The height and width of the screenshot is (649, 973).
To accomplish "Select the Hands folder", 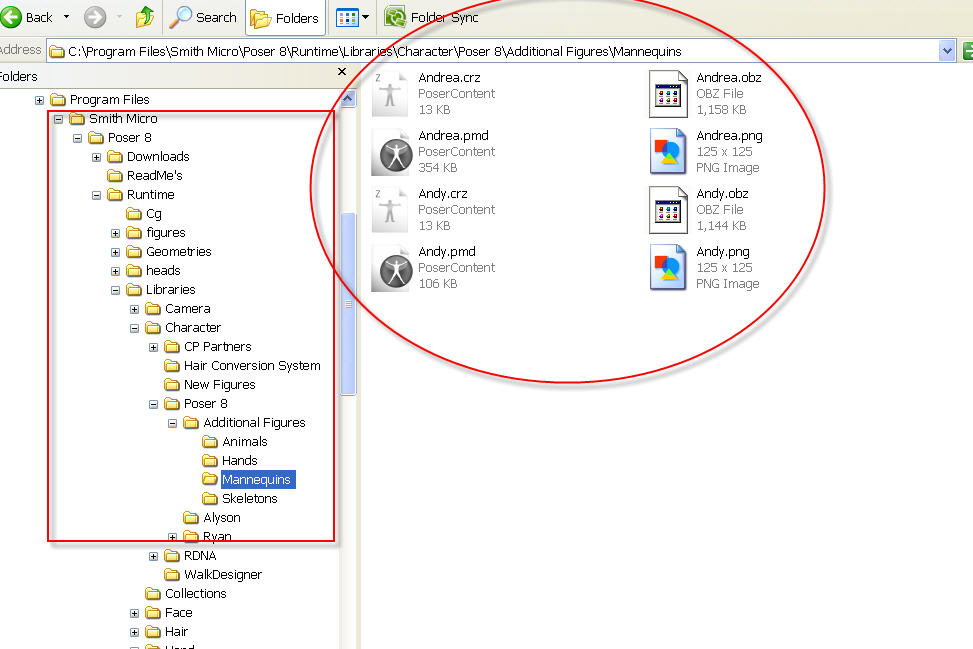I will (240, 460).
